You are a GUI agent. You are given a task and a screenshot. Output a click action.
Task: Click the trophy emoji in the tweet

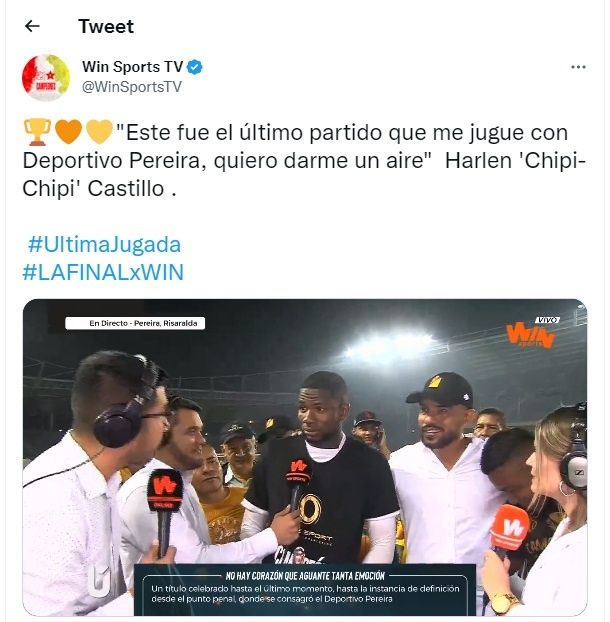coord(38,132)
